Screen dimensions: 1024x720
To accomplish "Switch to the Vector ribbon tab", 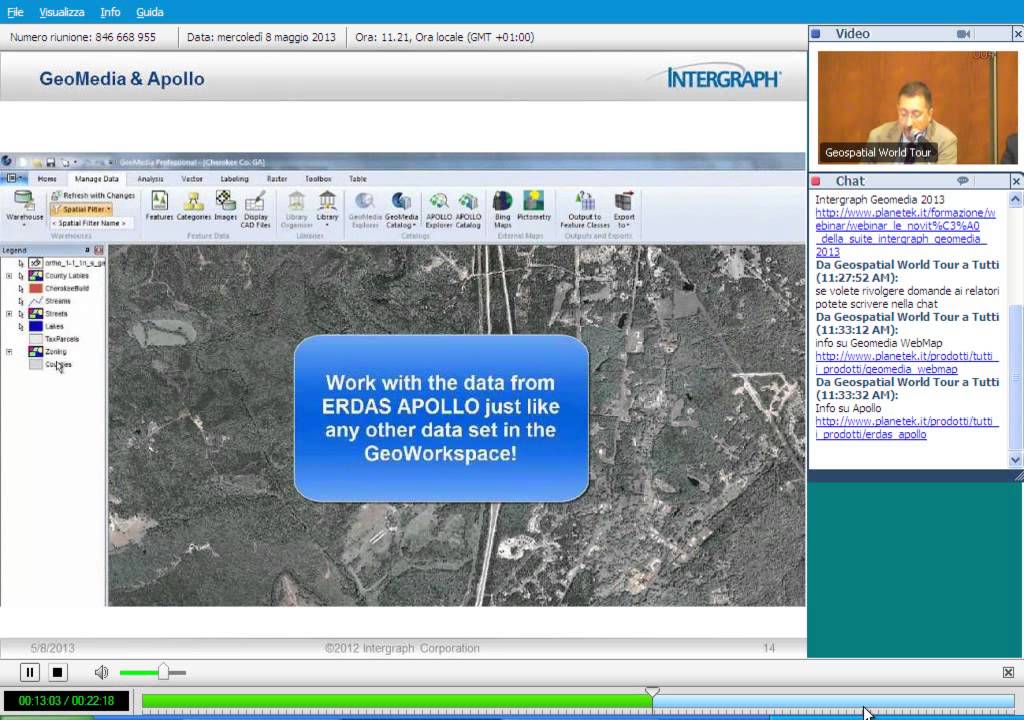I will point(192,178).
